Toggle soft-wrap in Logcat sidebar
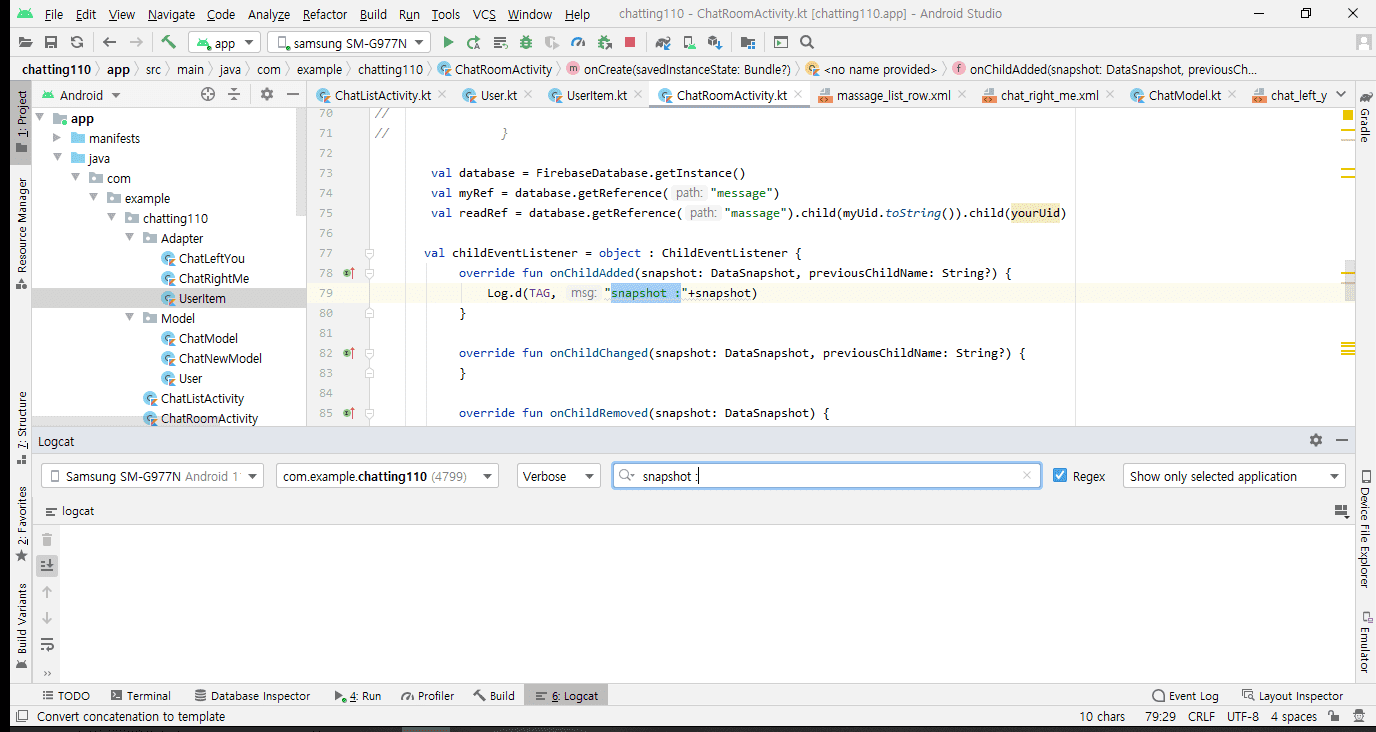The image size is (1376, 732). click(x=47, y=644)
